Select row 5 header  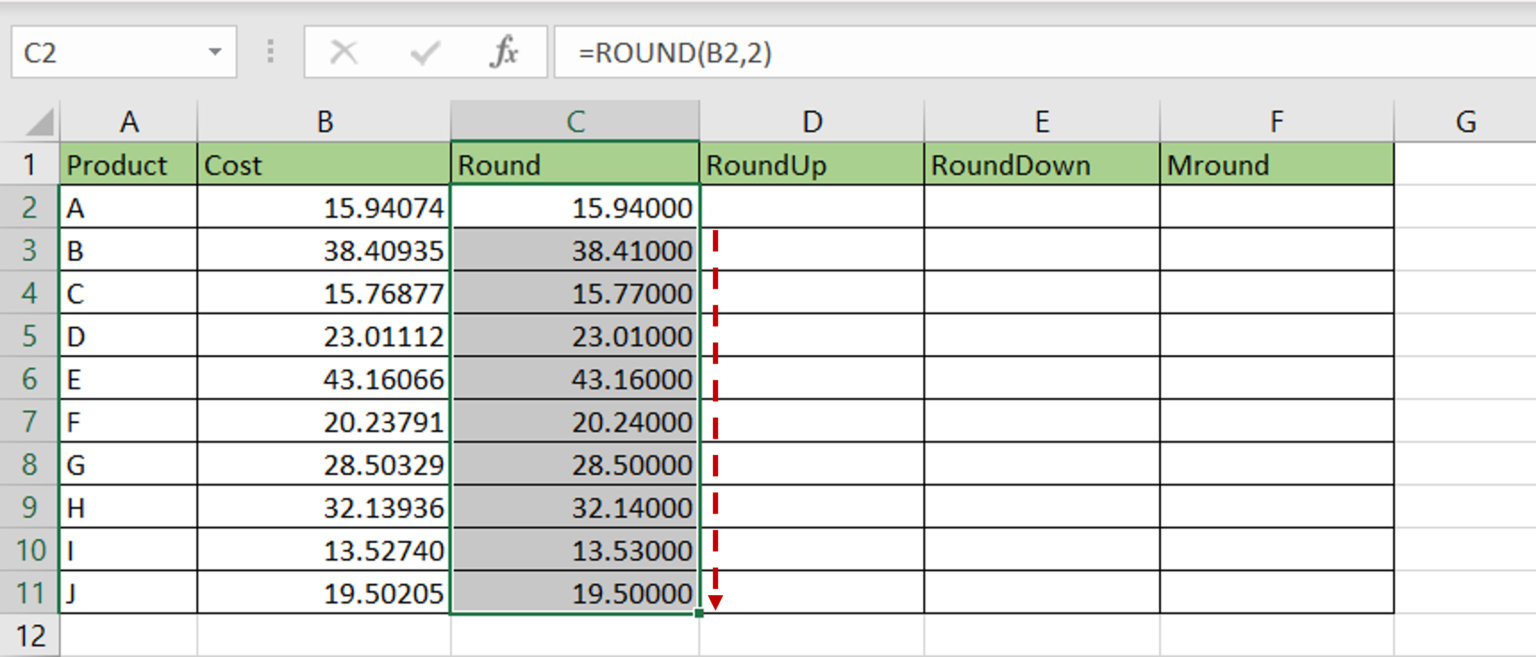click(x=31, y=335)
